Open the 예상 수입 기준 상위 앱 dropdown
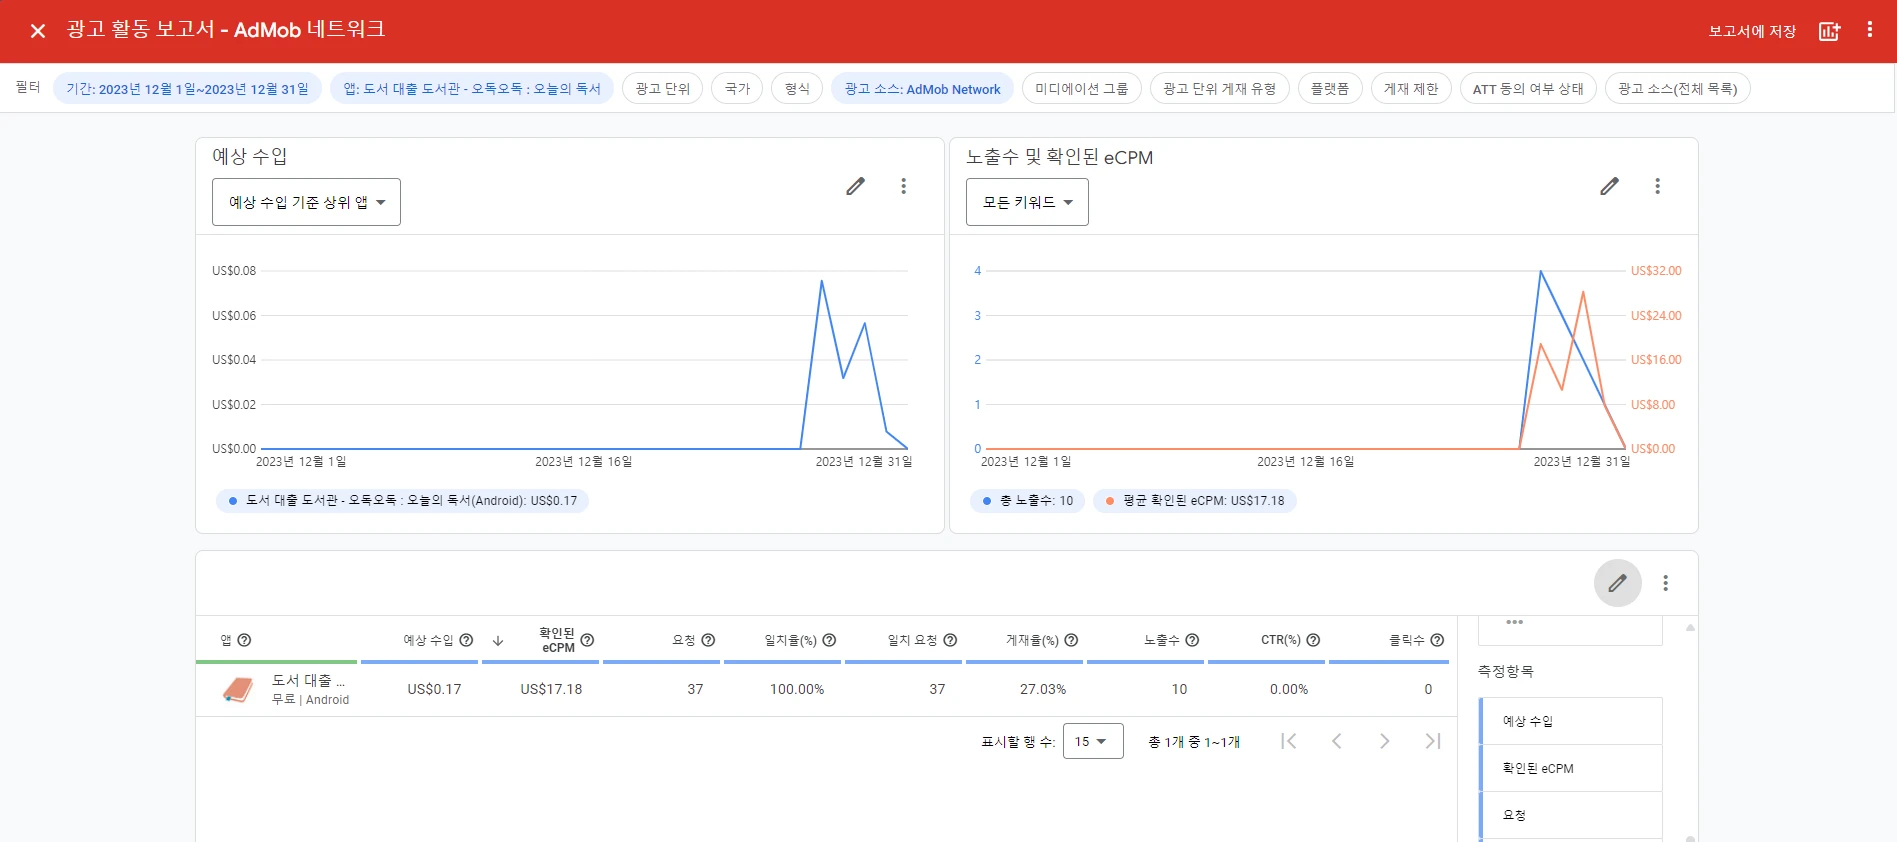1897x842 pixels. [306, 202]
